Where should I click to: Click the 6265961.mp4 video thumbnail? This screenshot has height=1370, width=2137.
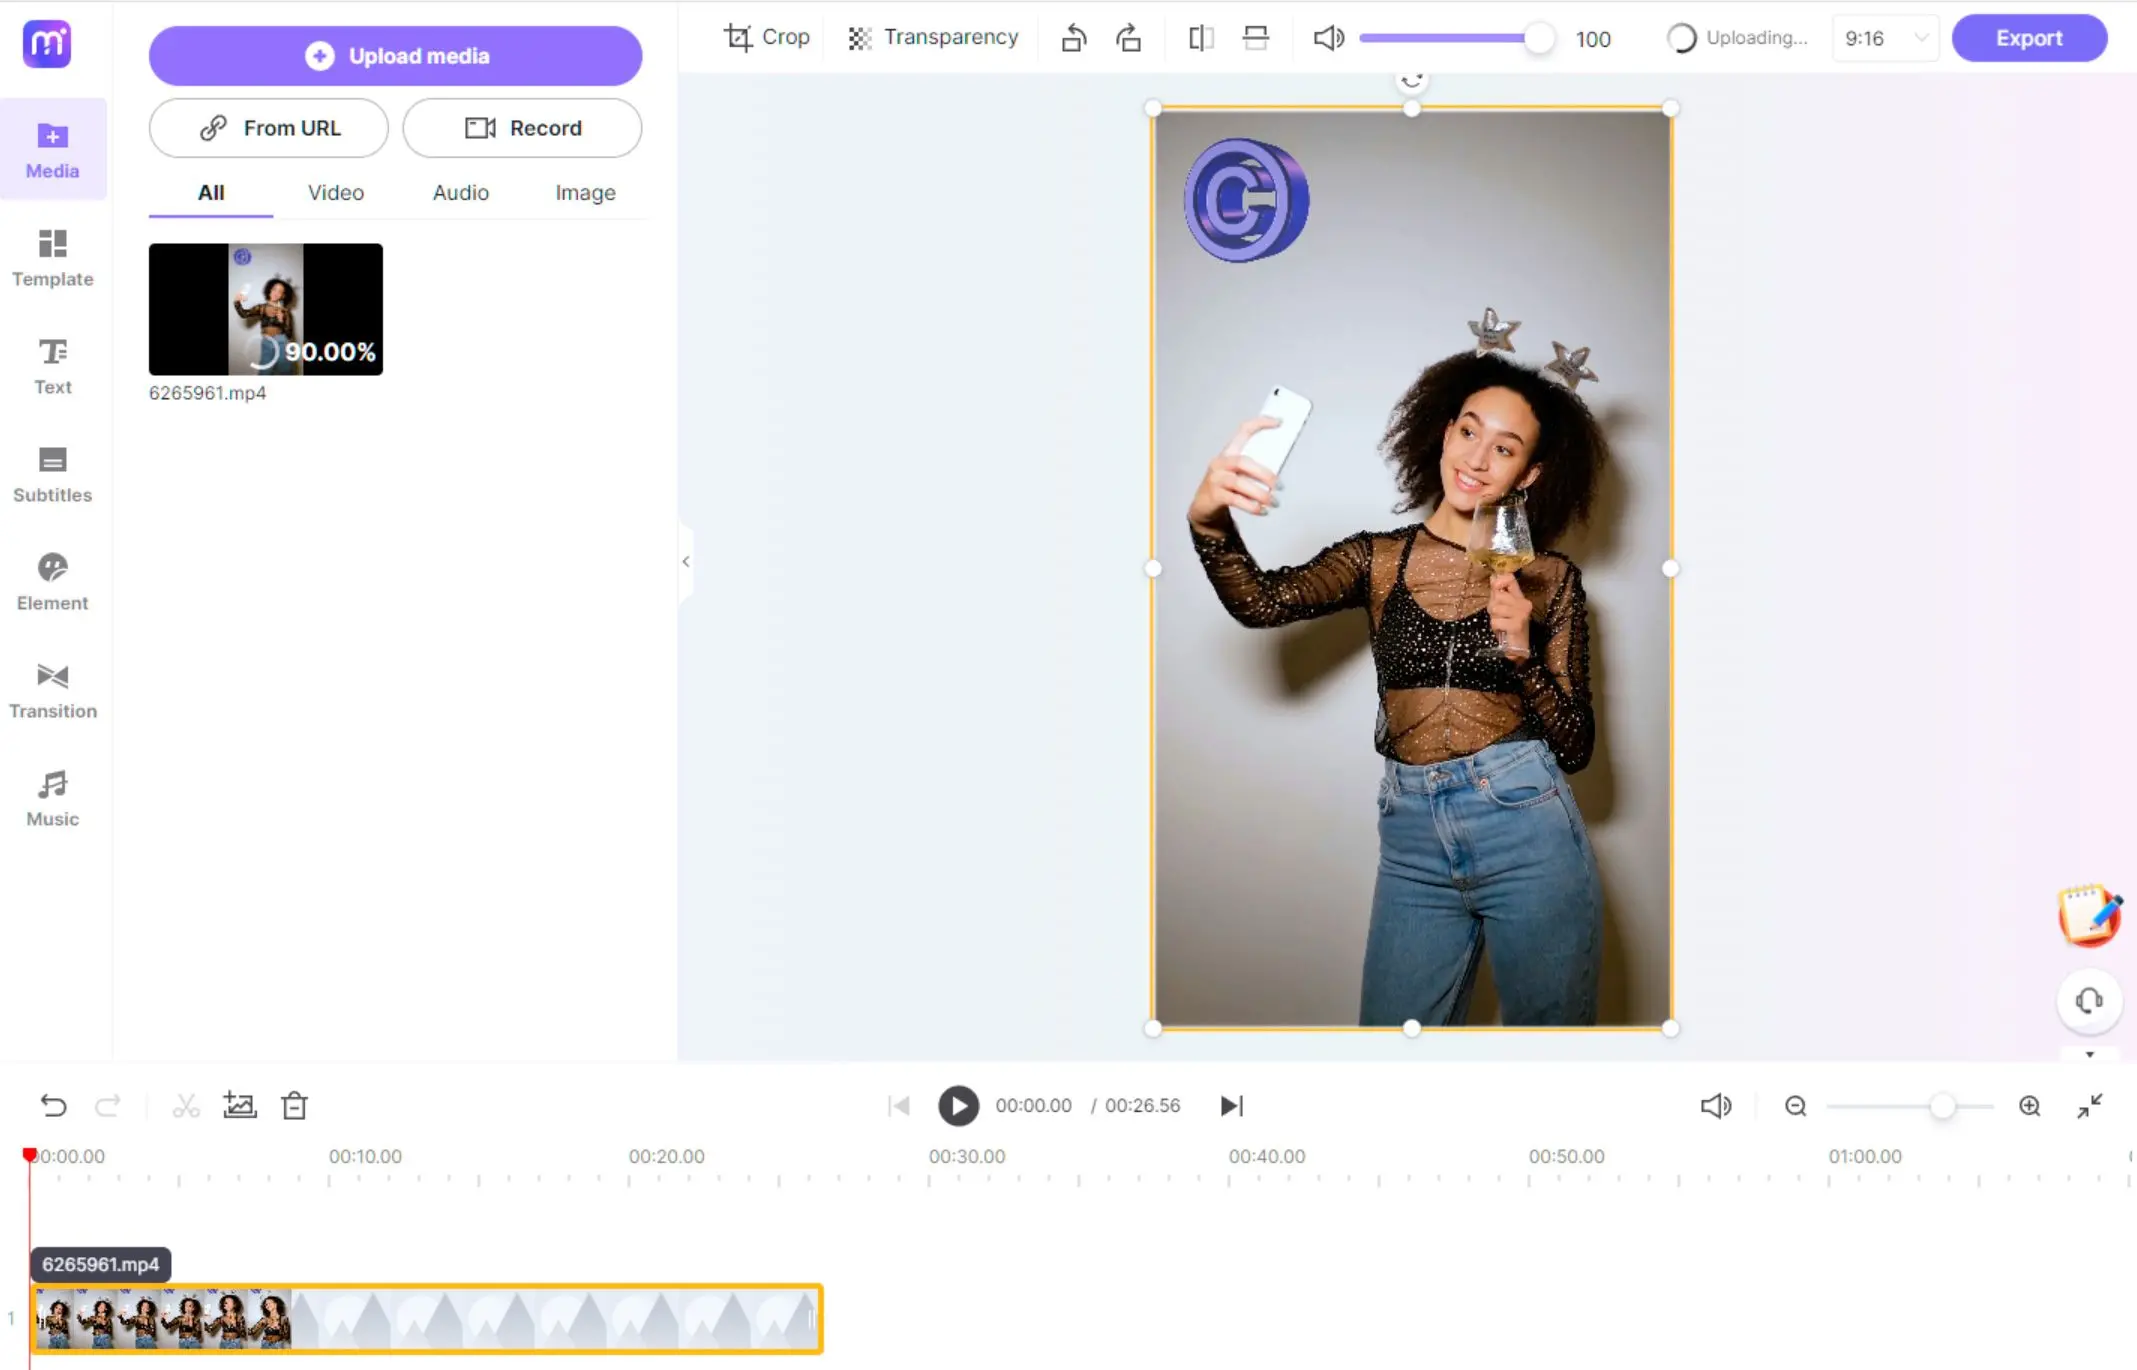pyautogui.click(x=265, y=308)
